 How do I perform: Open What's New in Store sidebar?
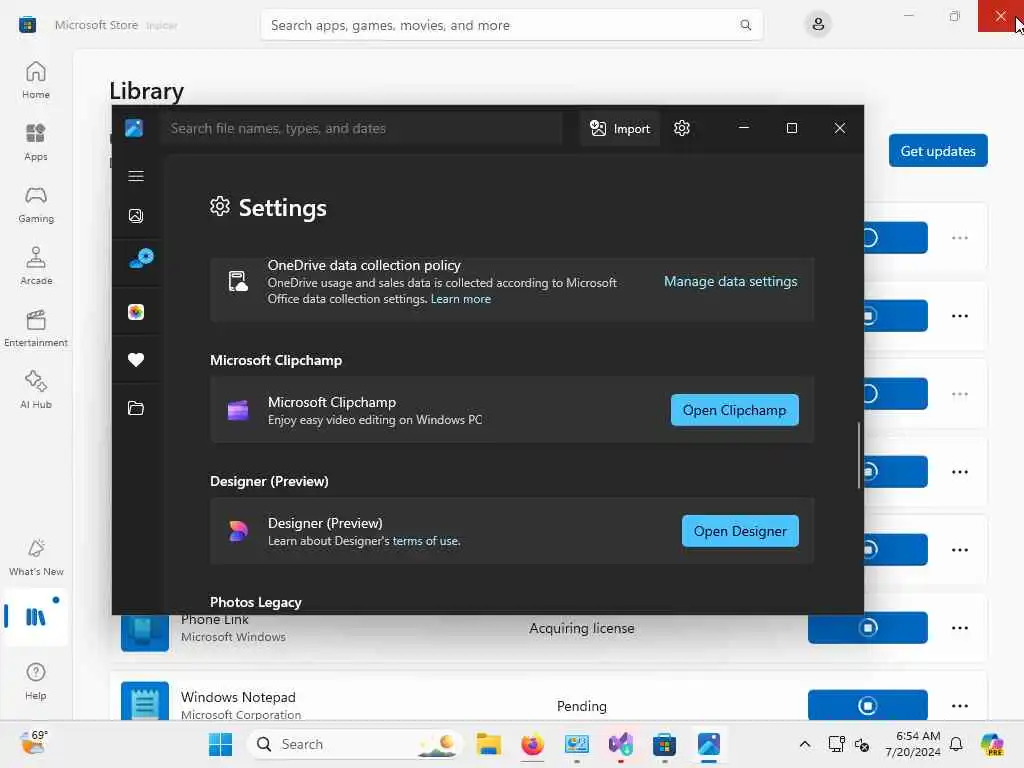(x=36, y=557)
